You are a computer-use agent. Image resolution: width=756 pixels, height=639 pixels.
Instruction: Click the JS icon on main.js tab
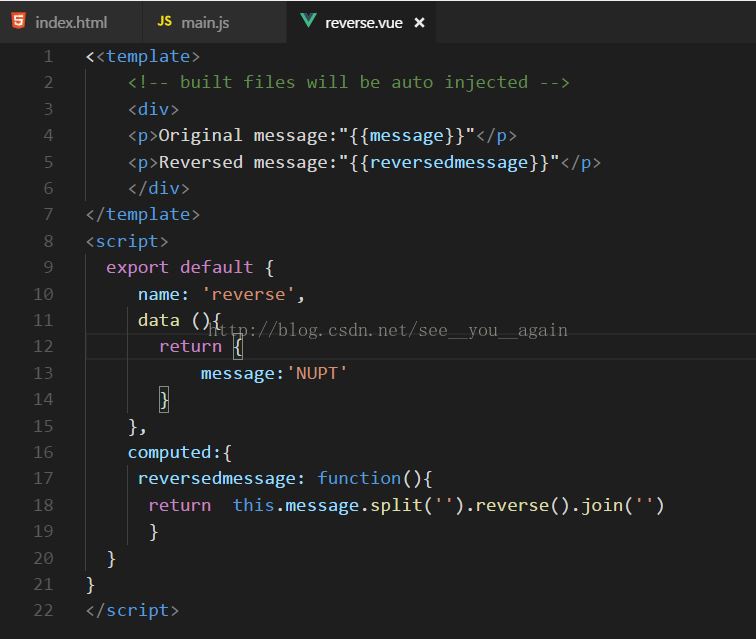coord(164,21)
